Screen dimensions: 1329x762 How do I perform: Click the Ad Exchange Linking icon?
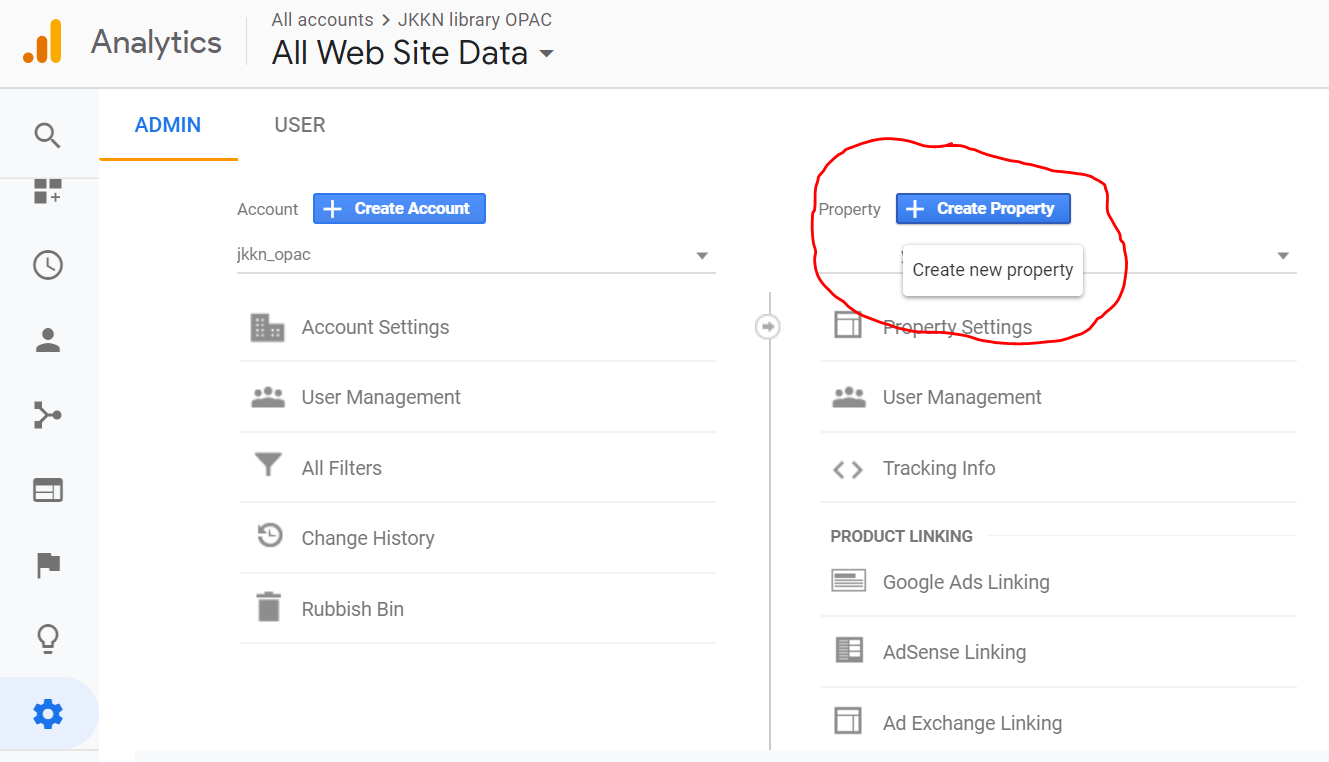[x=848, y=721]
